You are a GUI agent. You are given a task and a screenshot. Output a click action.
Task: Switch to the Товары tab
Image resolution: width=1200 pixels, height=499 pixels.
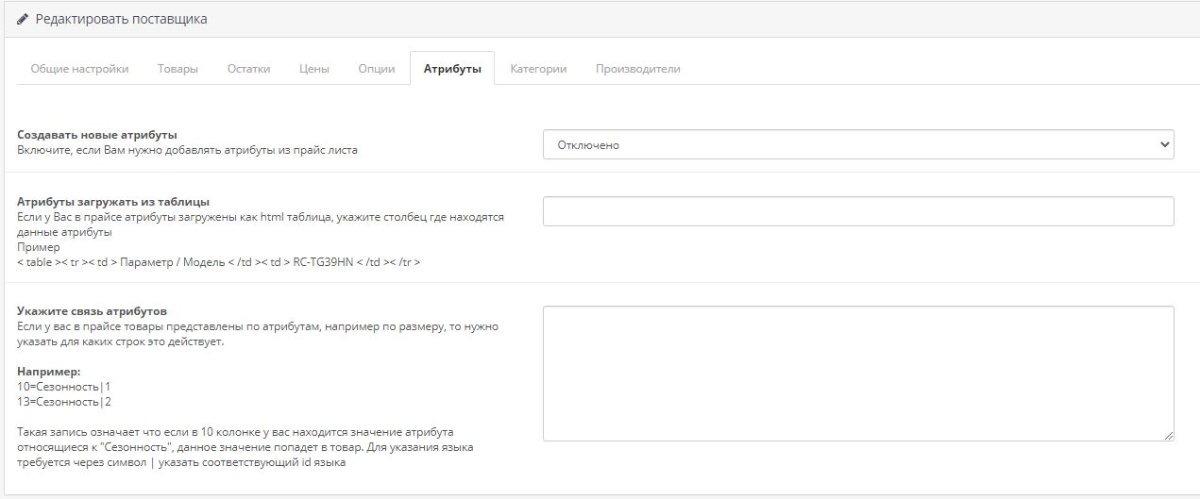coord(177,69)
